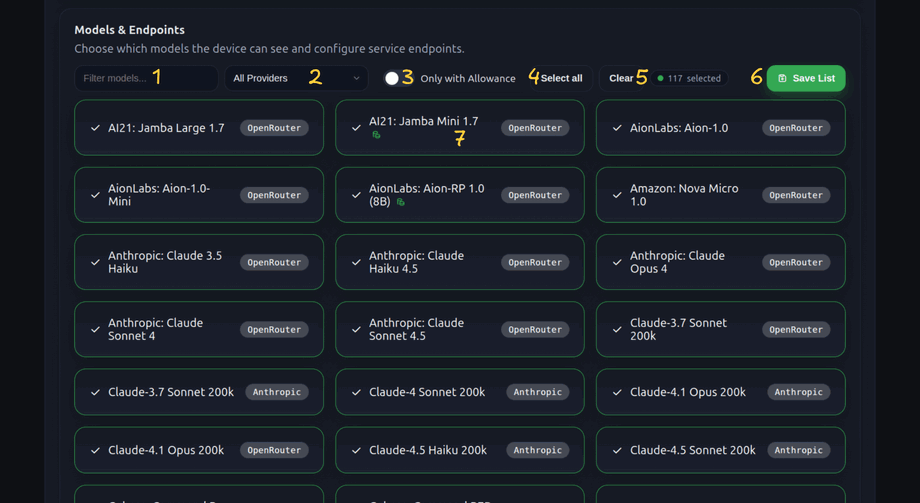Click the green dot next to 117 selected
Image resolution: width=920 pixels, height=503 pixels.
click(660, 78)
